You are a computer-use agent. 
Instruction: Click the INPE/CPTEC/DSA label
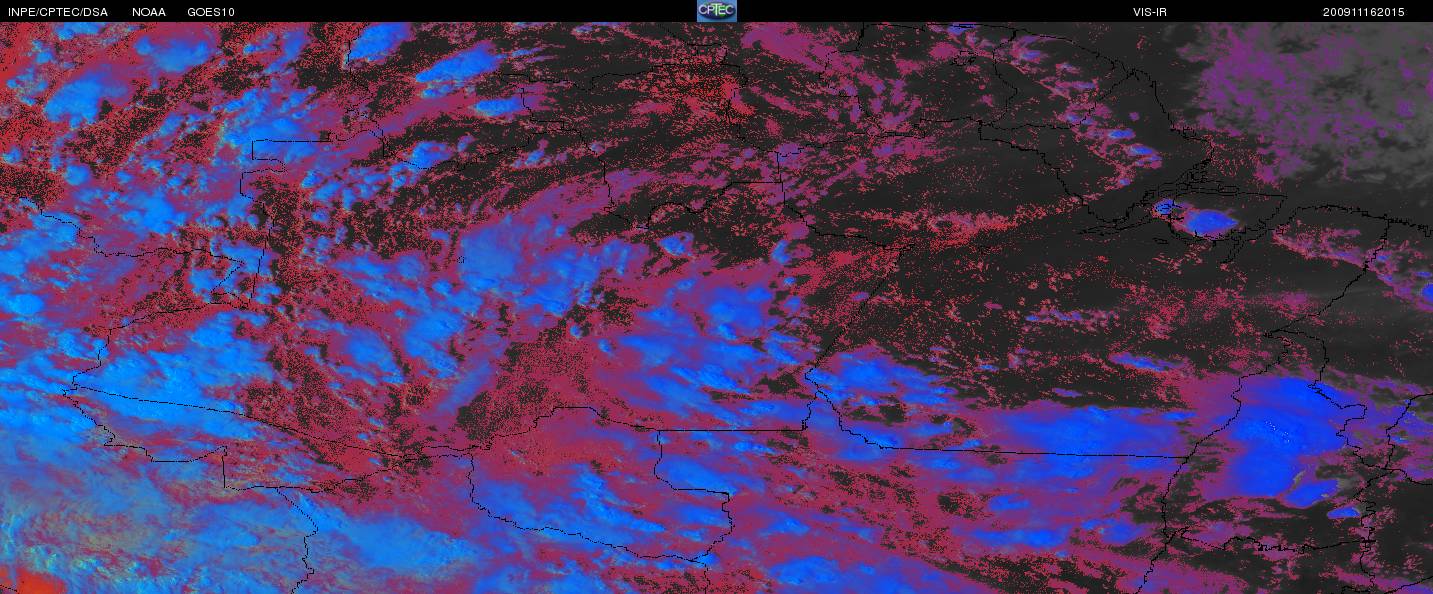point(57,12)
